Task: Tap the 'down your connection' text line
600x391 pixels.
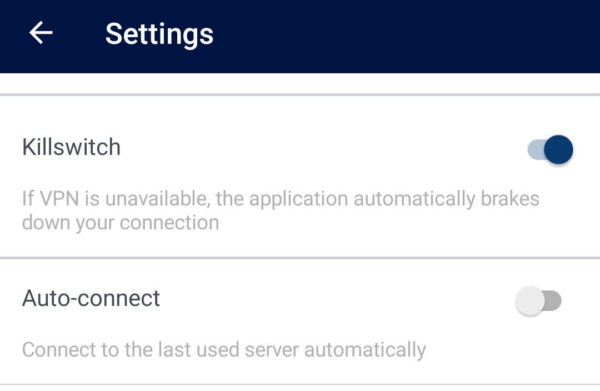Action: (121, 223)
